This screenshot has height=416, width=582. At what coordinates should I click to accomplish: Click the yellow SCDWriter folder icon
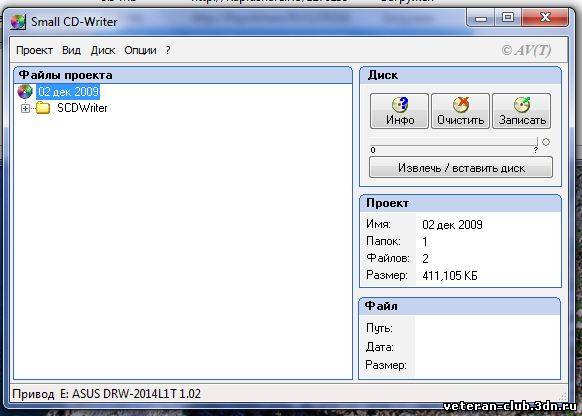point(43,108)
